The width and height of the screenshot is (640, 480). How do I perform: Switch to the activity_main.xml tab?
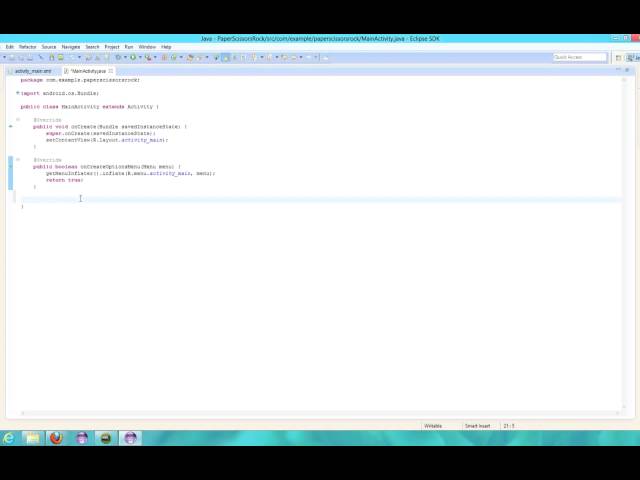[x=31, y=71]
